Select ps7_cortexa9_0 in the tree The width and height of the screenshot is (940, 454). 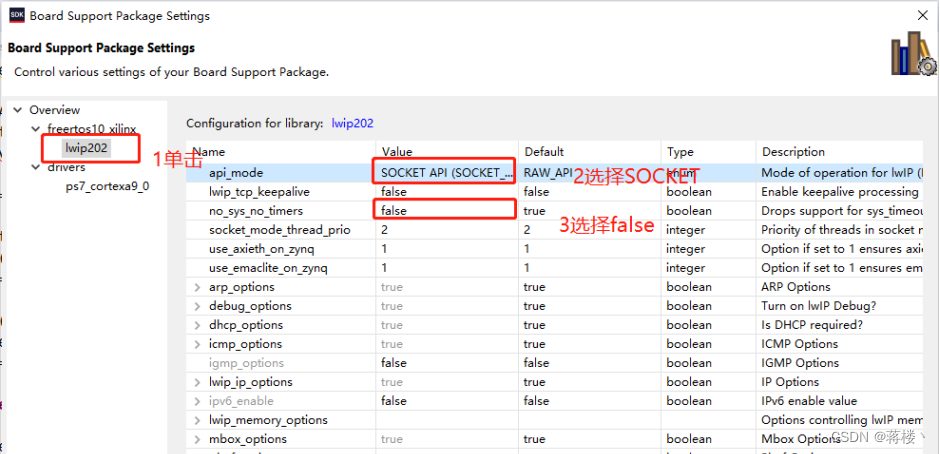pos(107,187)
